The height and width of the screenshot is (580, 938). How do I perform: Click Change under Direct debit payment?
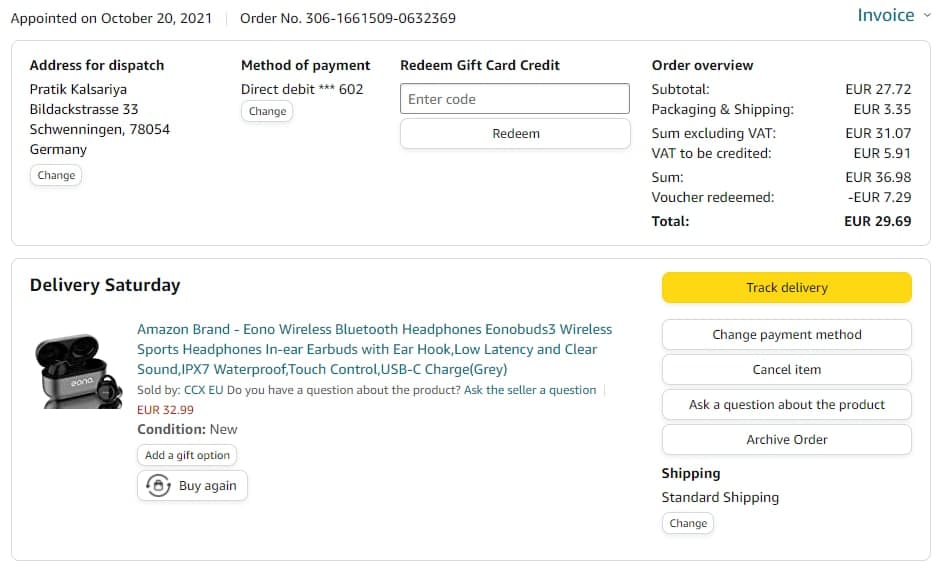(267, 111)
